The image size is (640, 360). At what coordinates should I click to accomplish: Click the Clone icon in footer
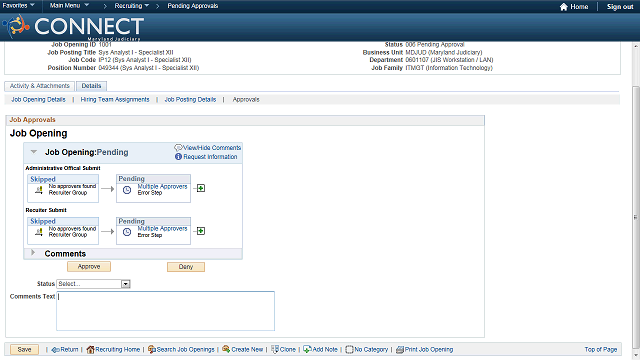click(x=275, y=349)
